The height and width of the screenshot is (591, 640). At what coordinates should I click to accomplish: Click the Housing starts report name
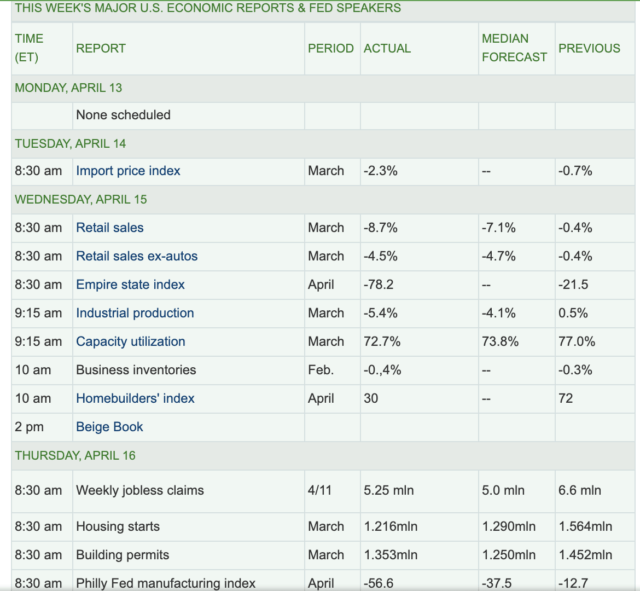tap(118, 526)
